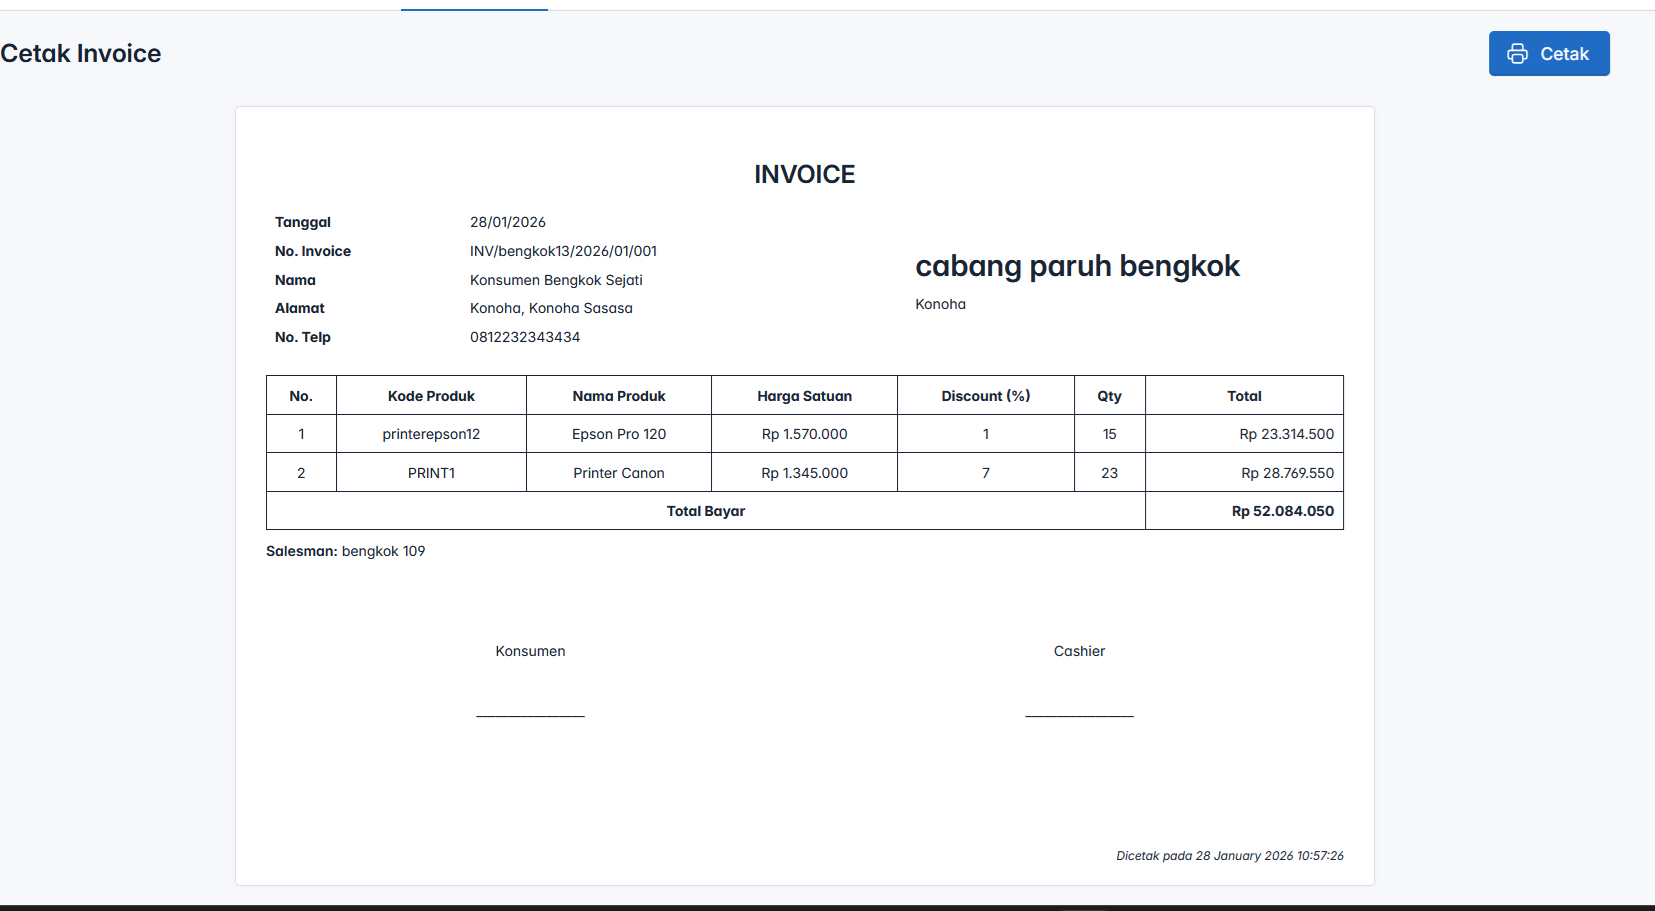The width and height of the screenshot is (1655, 911).
Task: Click the Tanggal field label
Action: click(303, 222)
